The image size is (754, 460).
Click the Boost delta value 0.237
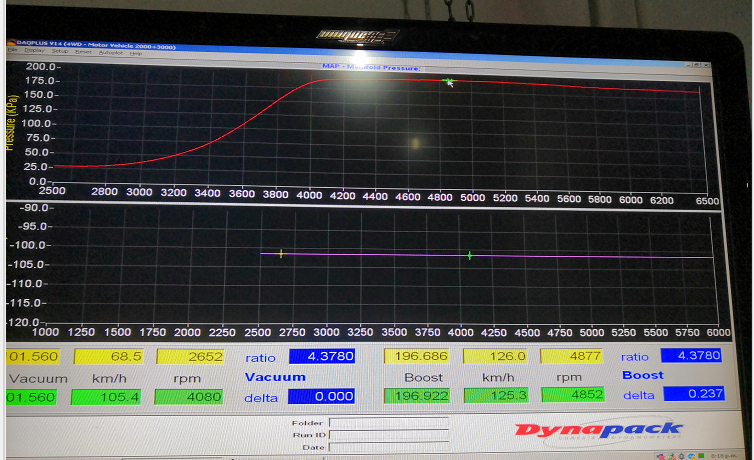tap(691, 394)
